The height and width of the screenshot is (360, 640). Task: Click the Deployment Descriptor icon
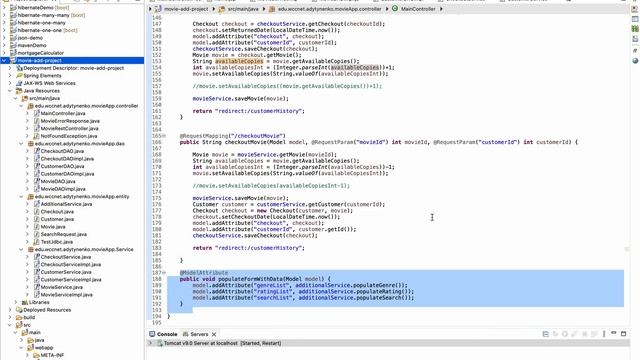tap(19, 68)
